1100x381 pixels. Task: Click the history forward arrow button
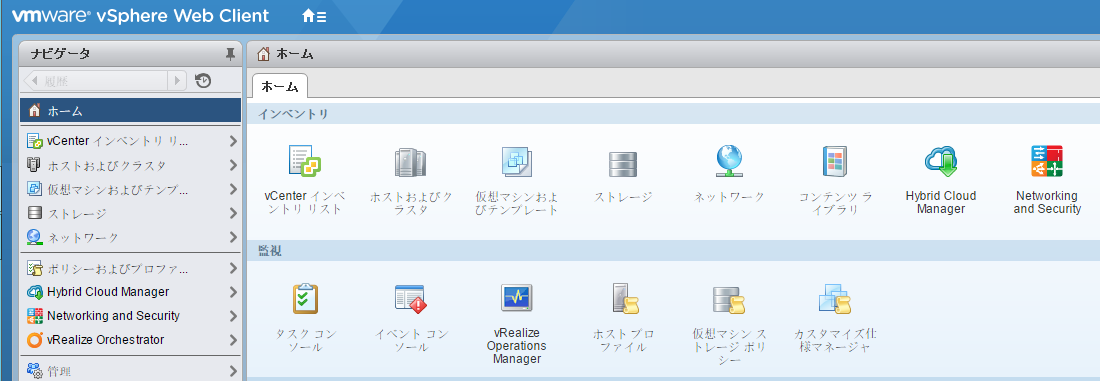click(x=177, y=81)
